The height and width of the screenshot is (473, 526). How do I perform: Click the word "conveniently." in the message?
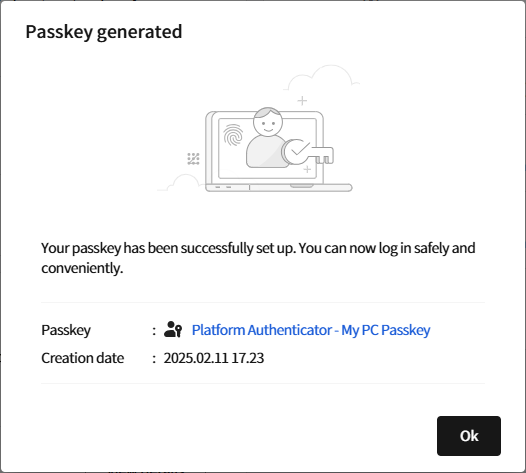82,268
